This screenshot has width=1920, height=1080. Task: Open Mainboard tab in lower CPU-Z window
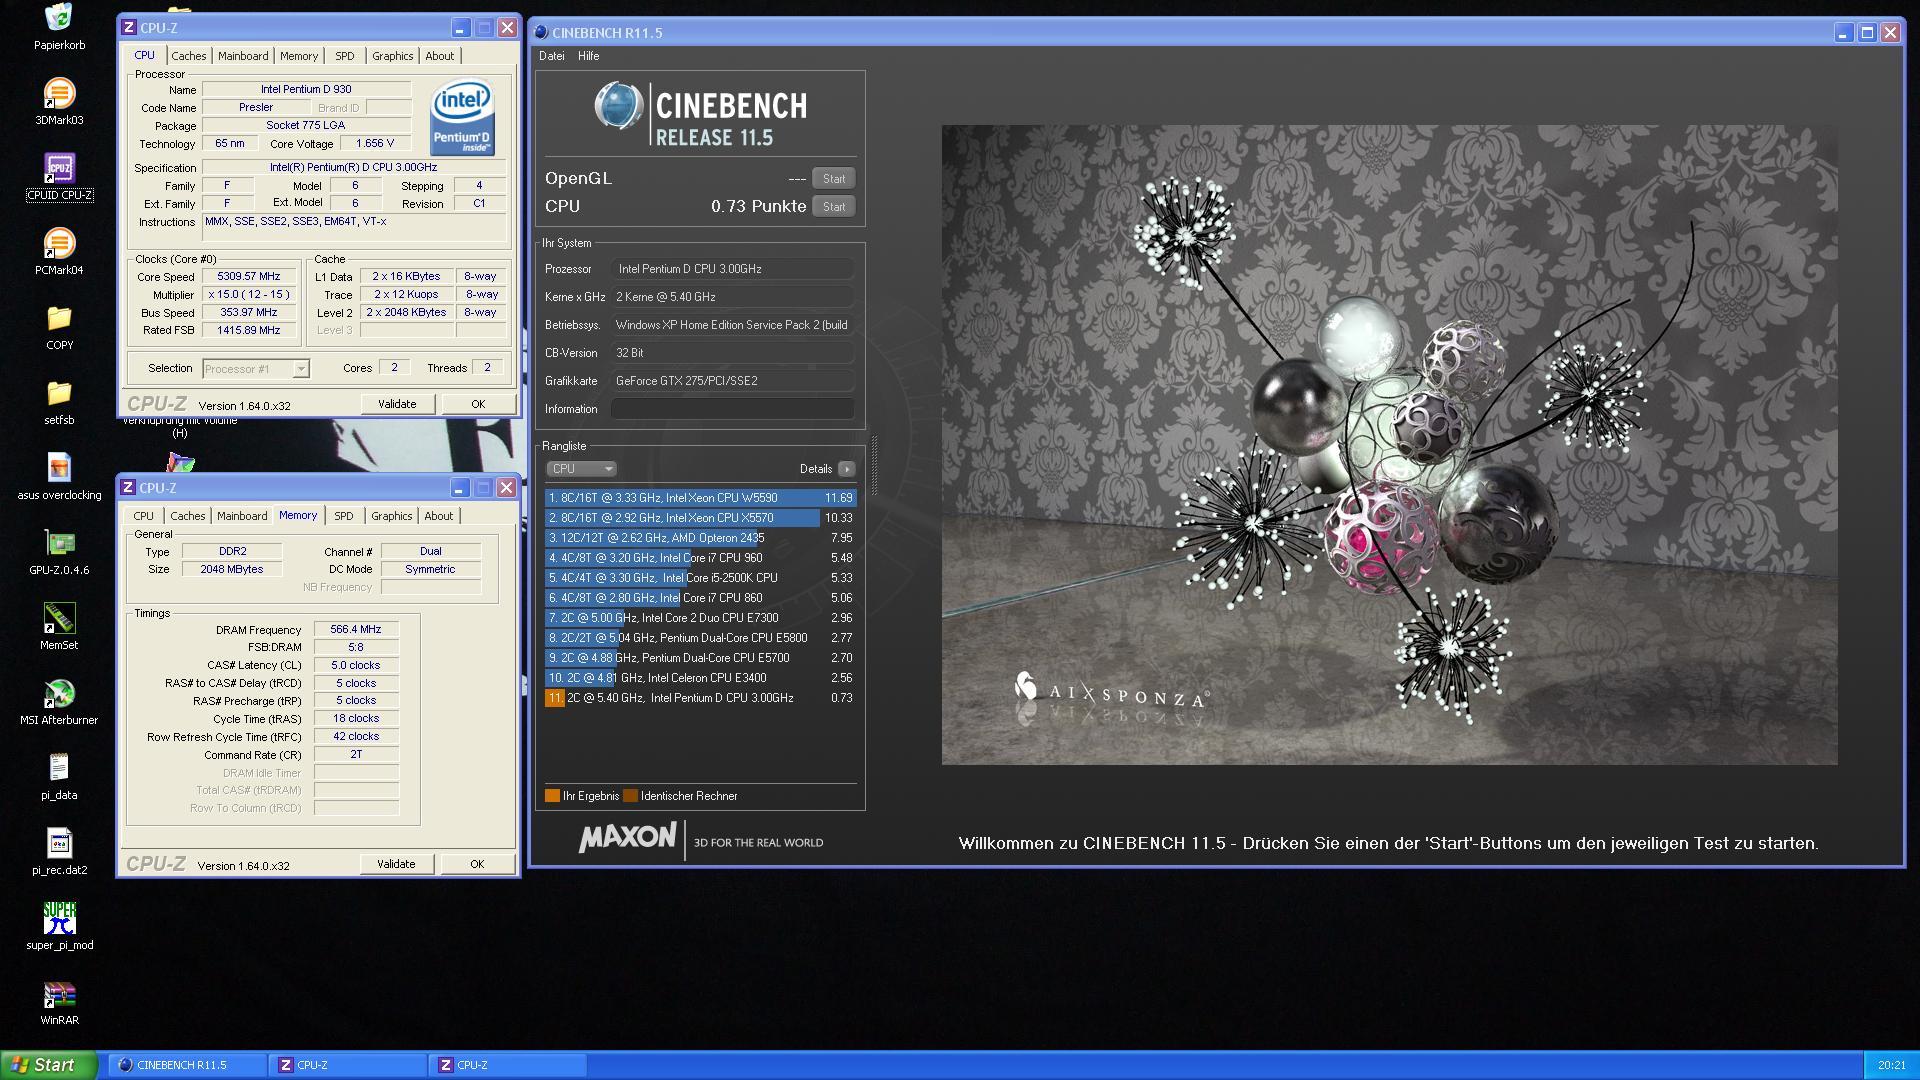pyautogui.click(x=242, y=516)
